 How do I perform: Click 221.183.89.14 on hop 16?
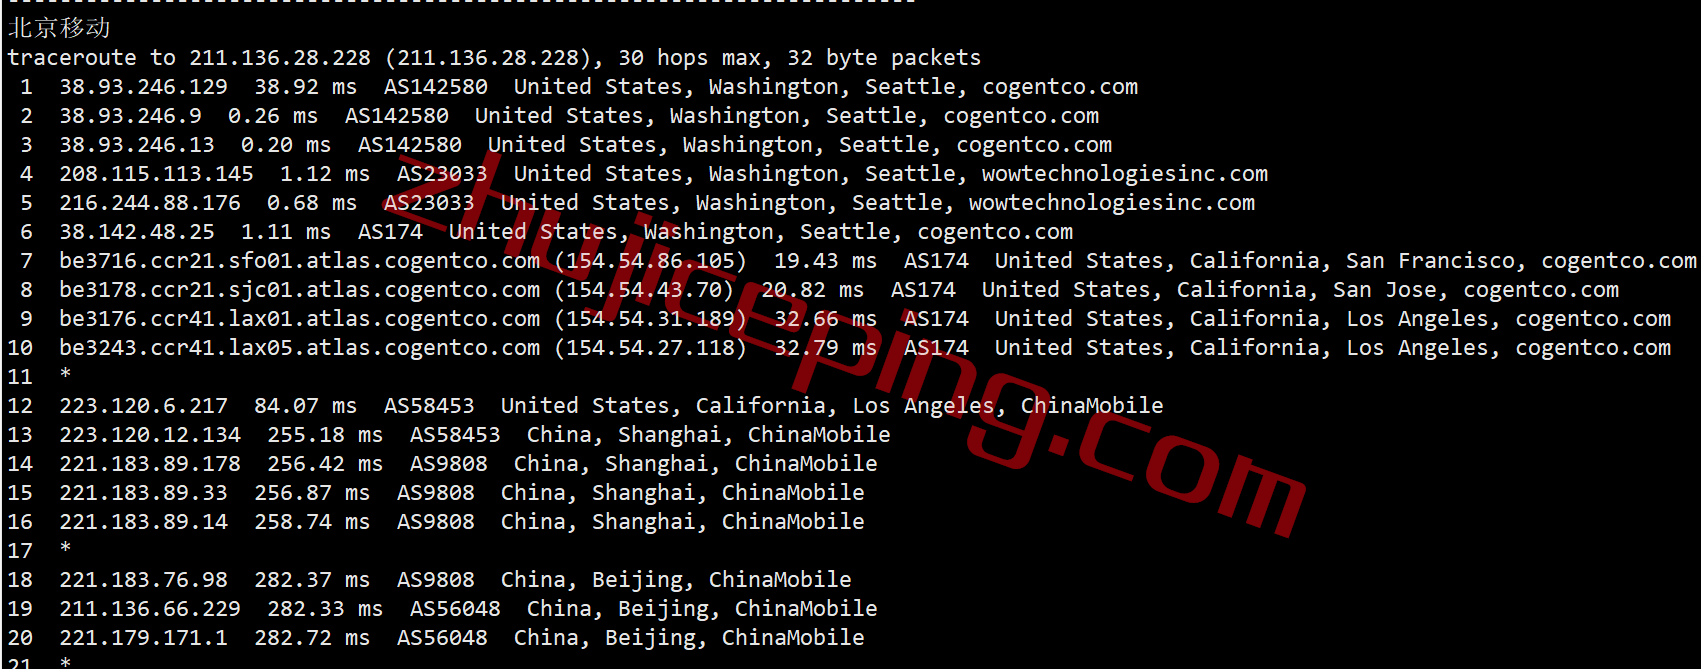(144, 522)
